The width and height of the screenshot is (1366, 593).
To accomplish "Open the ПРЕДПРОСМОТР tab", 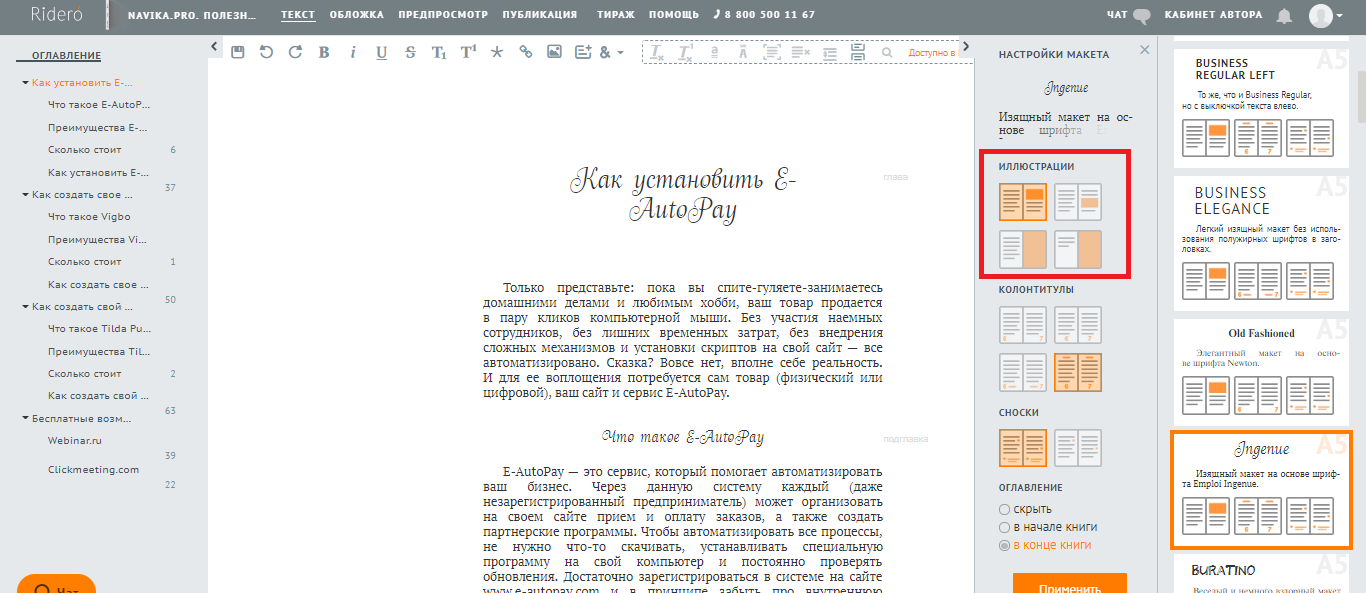I will [442, 15].
